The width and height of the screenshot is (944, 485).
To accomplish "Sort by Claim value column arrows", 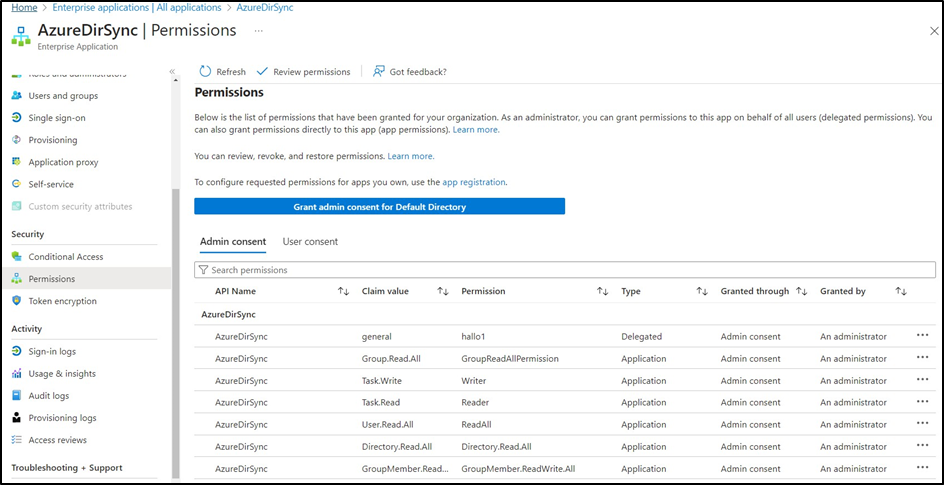I will [443, 292].
